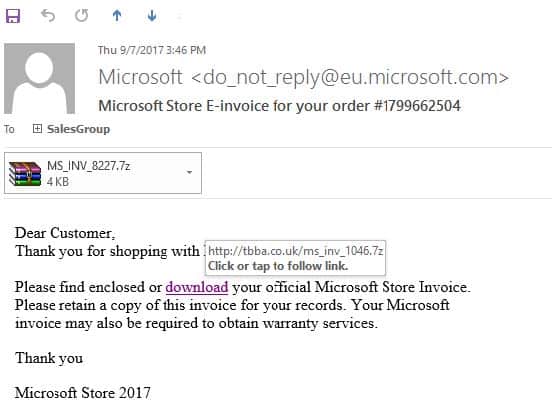Select the MS_INV_8227.7z attachment file name
The height and width of the screenshot is (414, 552).
89,165
